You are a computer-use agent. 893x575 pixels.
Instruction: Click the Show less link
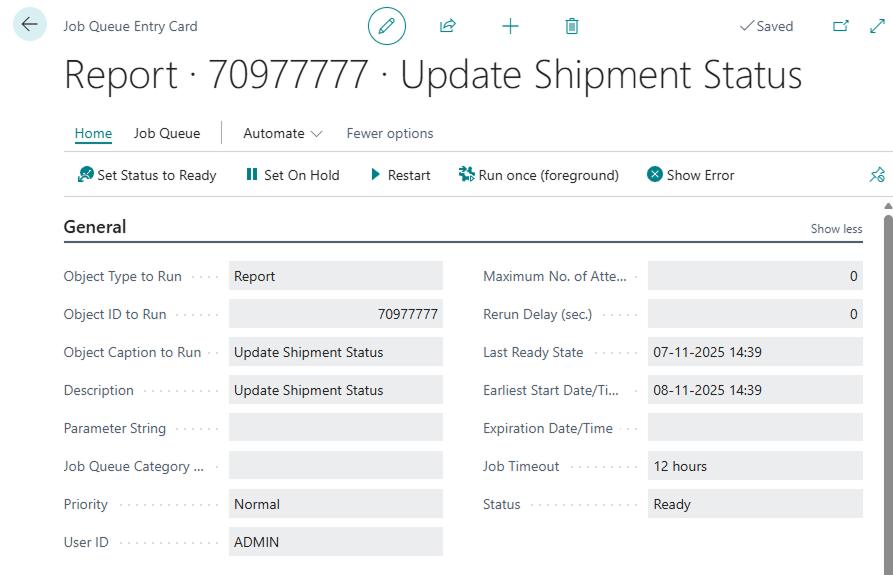pos(836,229)
